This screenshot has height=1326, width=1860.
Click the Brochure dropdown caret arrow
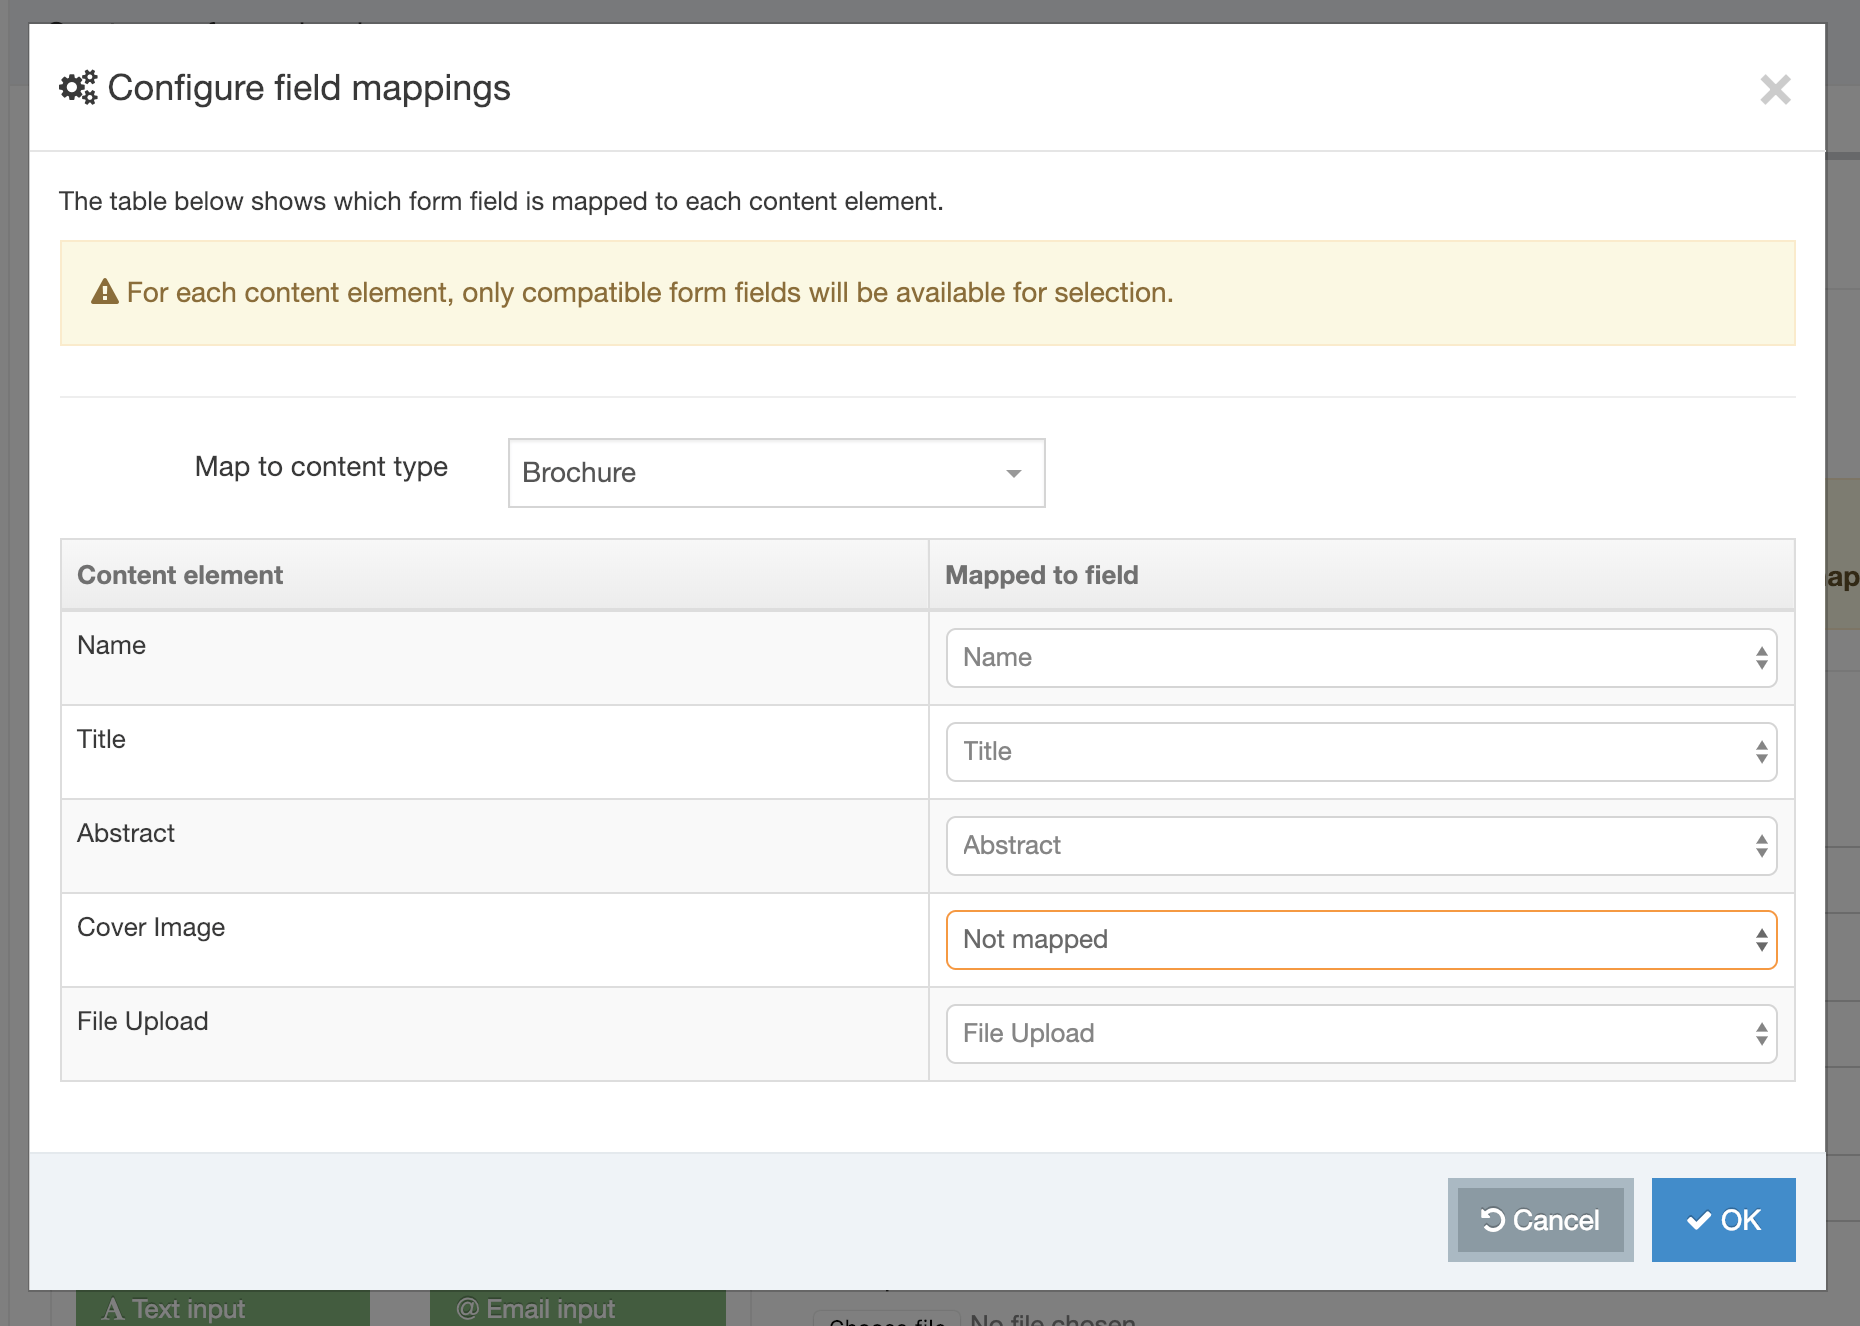[x=1013, y=473]
